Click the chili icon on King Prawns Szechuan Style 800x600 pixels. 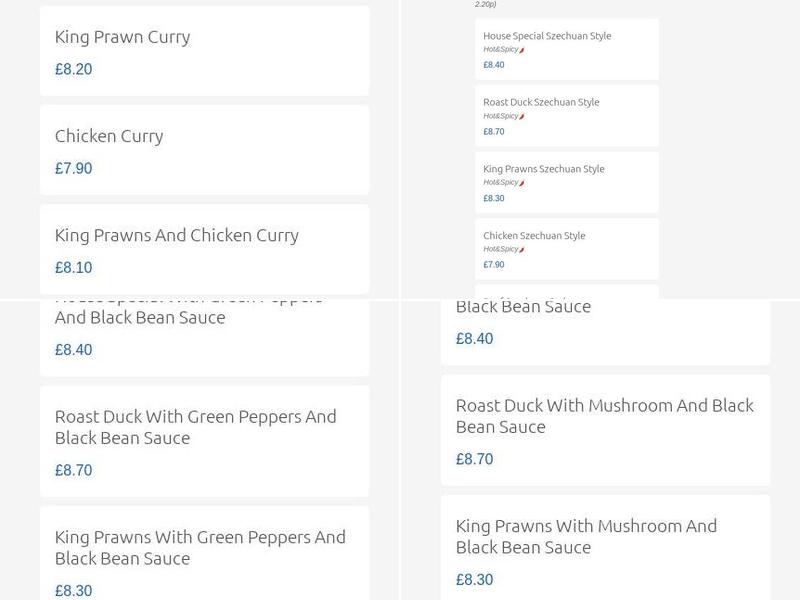521,184
